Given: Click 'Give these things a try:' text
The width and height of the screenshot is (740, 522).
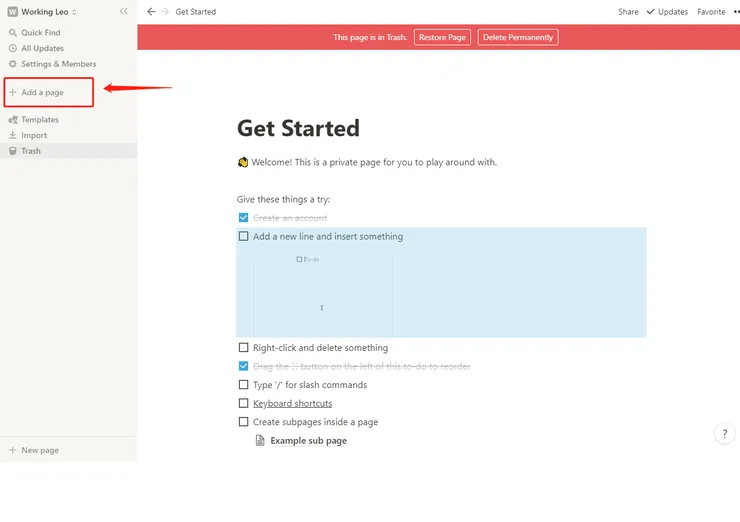Looking at the screenshot, I should pyautogui.click(x=284, y=200).
